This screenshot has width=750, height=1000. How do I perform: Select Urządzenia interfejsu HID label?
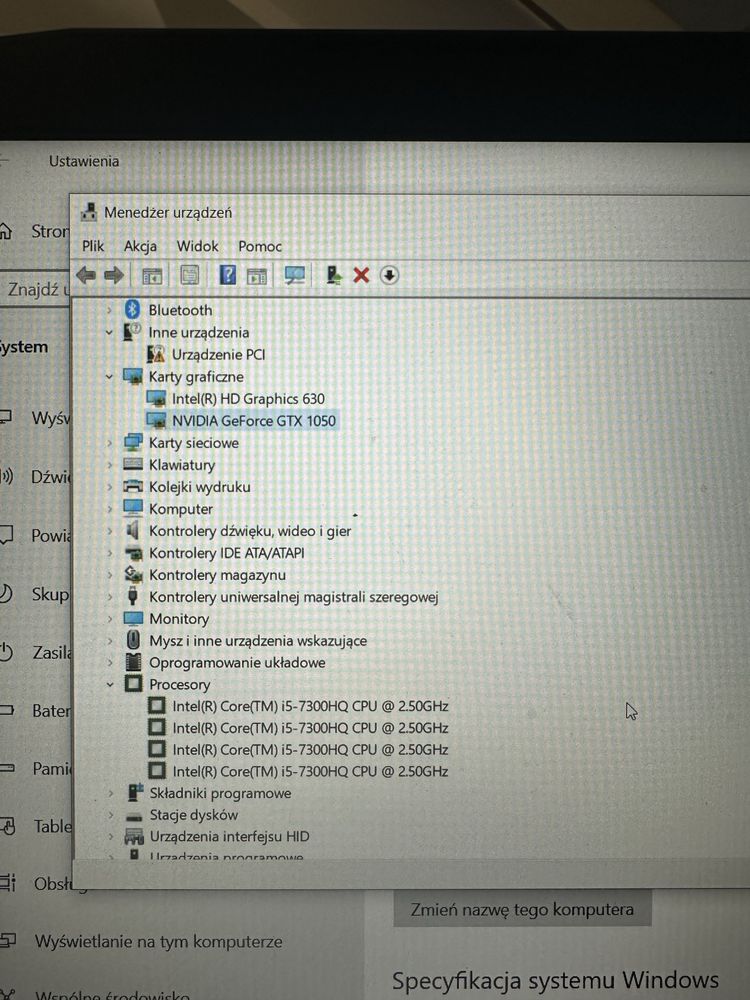click(x=229, y=837)
